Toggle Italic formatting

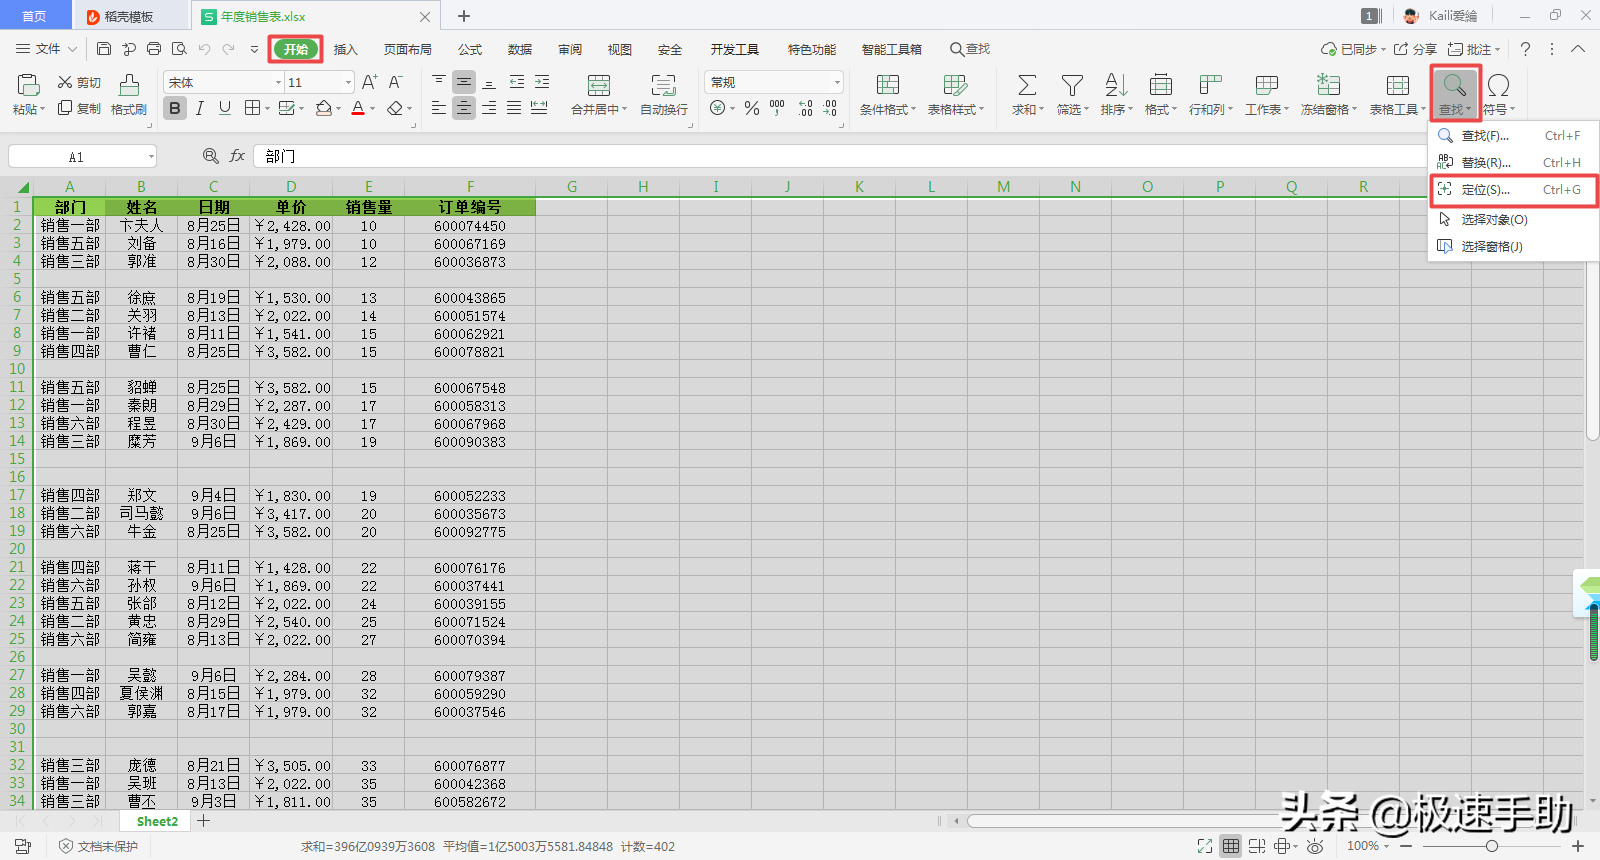200,108
